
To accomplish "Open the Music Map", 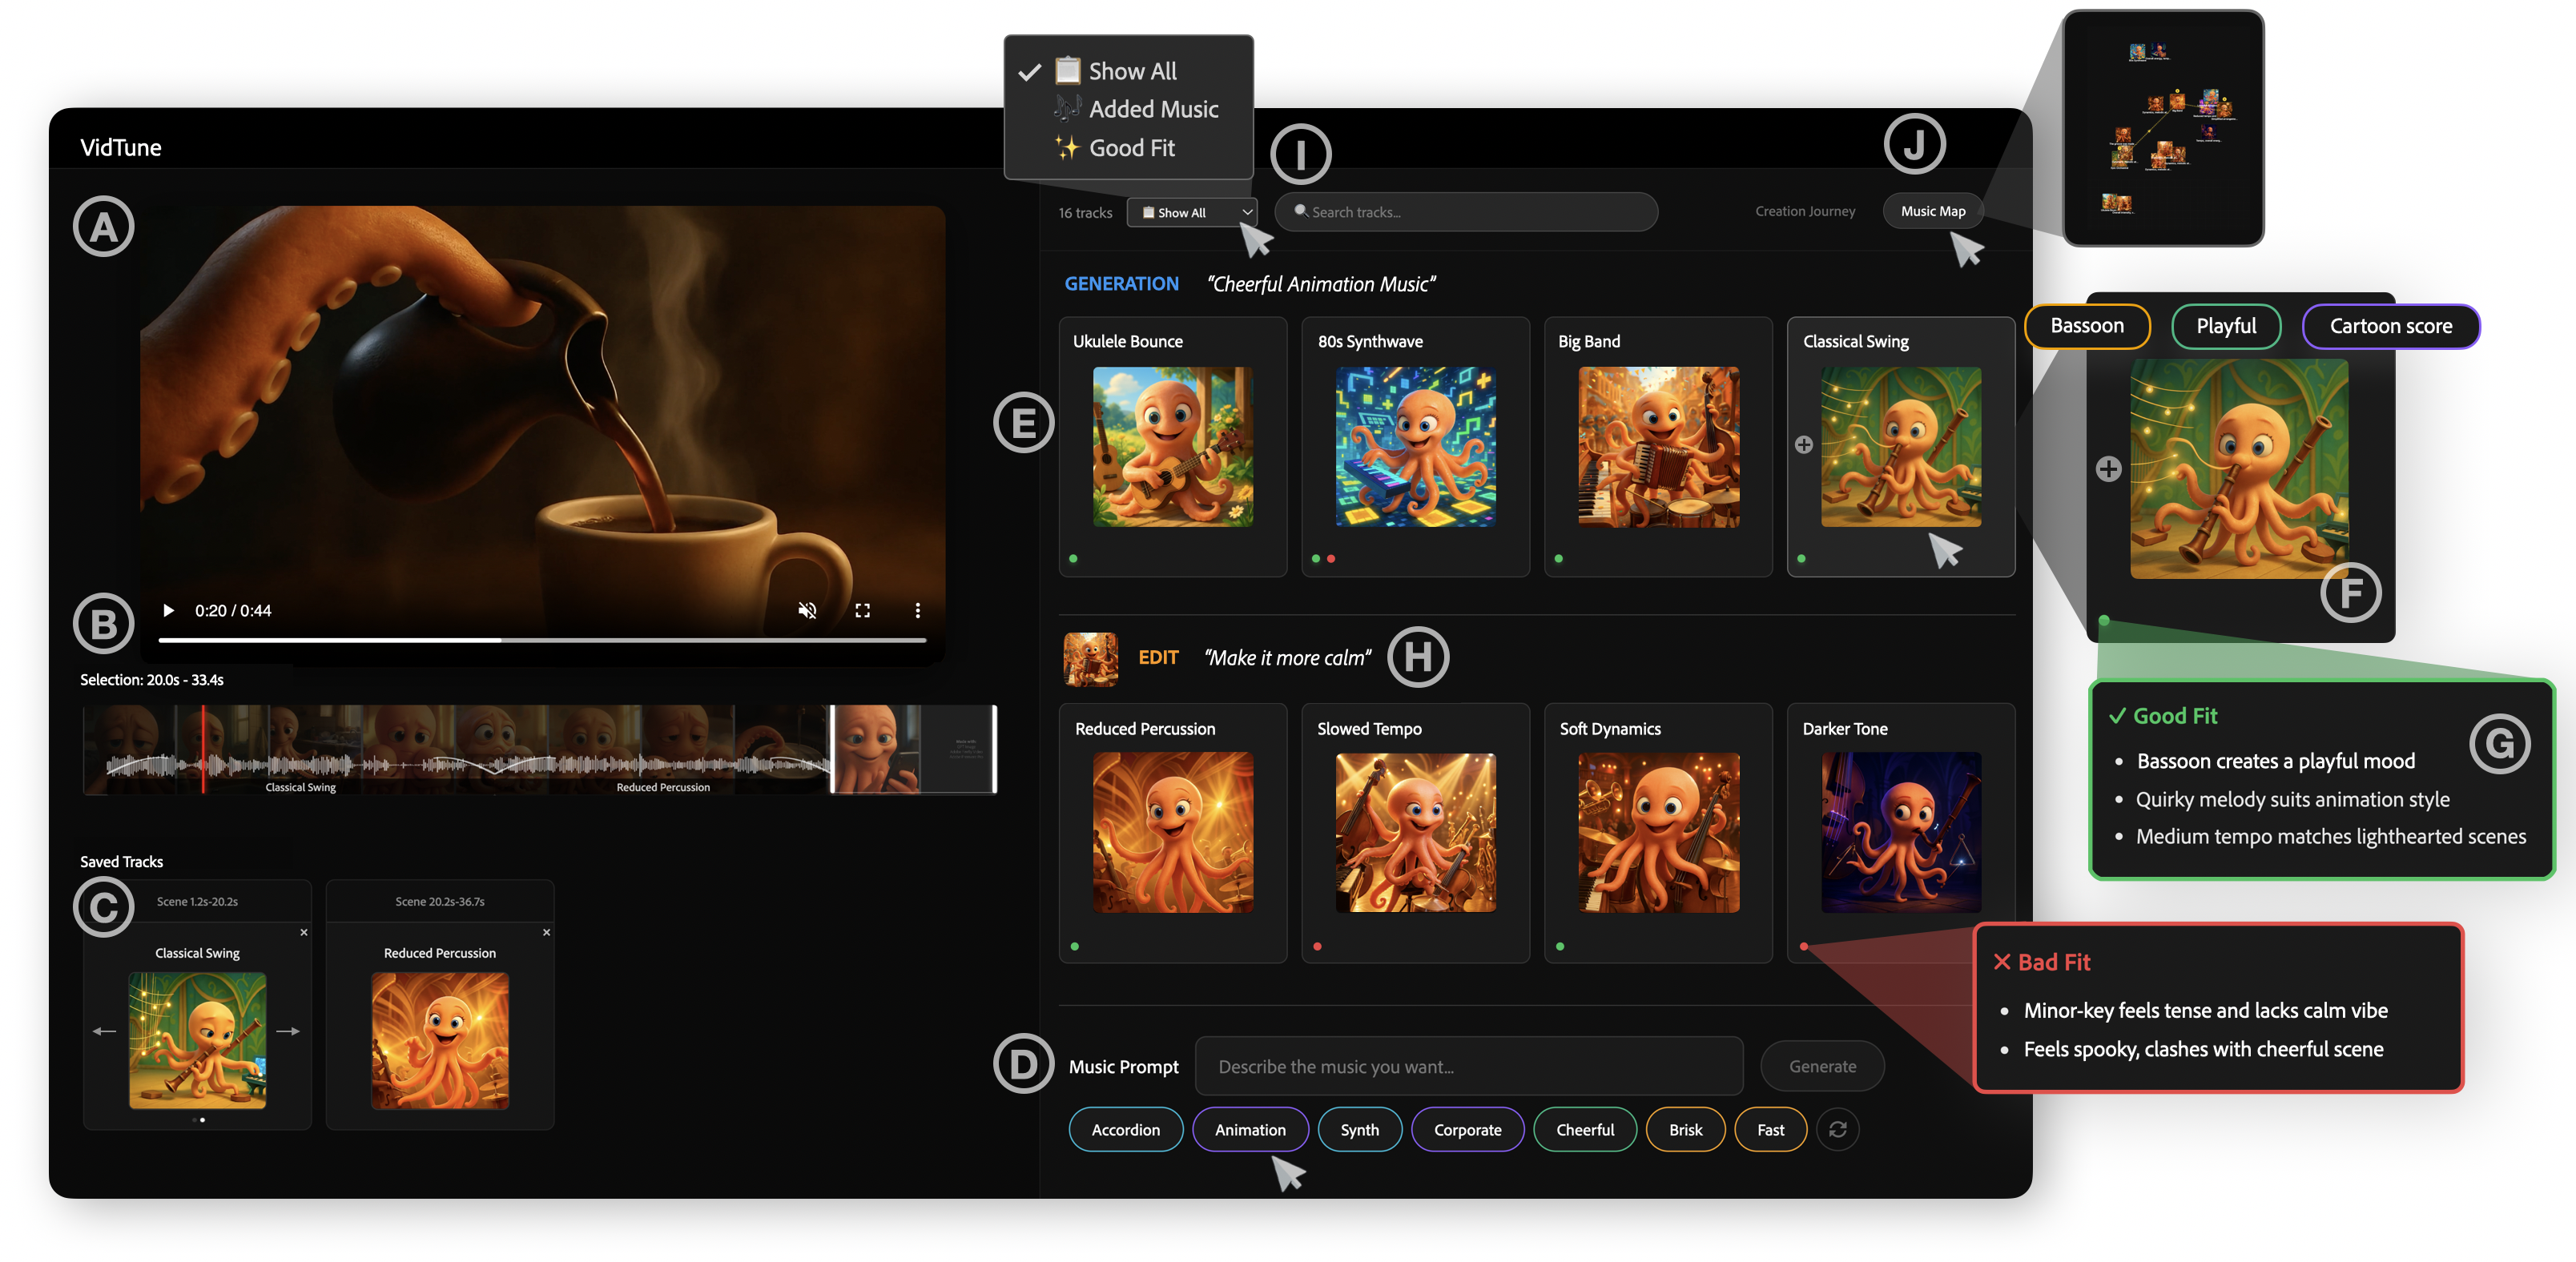I will pyautogui.click(x=1932, y=210).
